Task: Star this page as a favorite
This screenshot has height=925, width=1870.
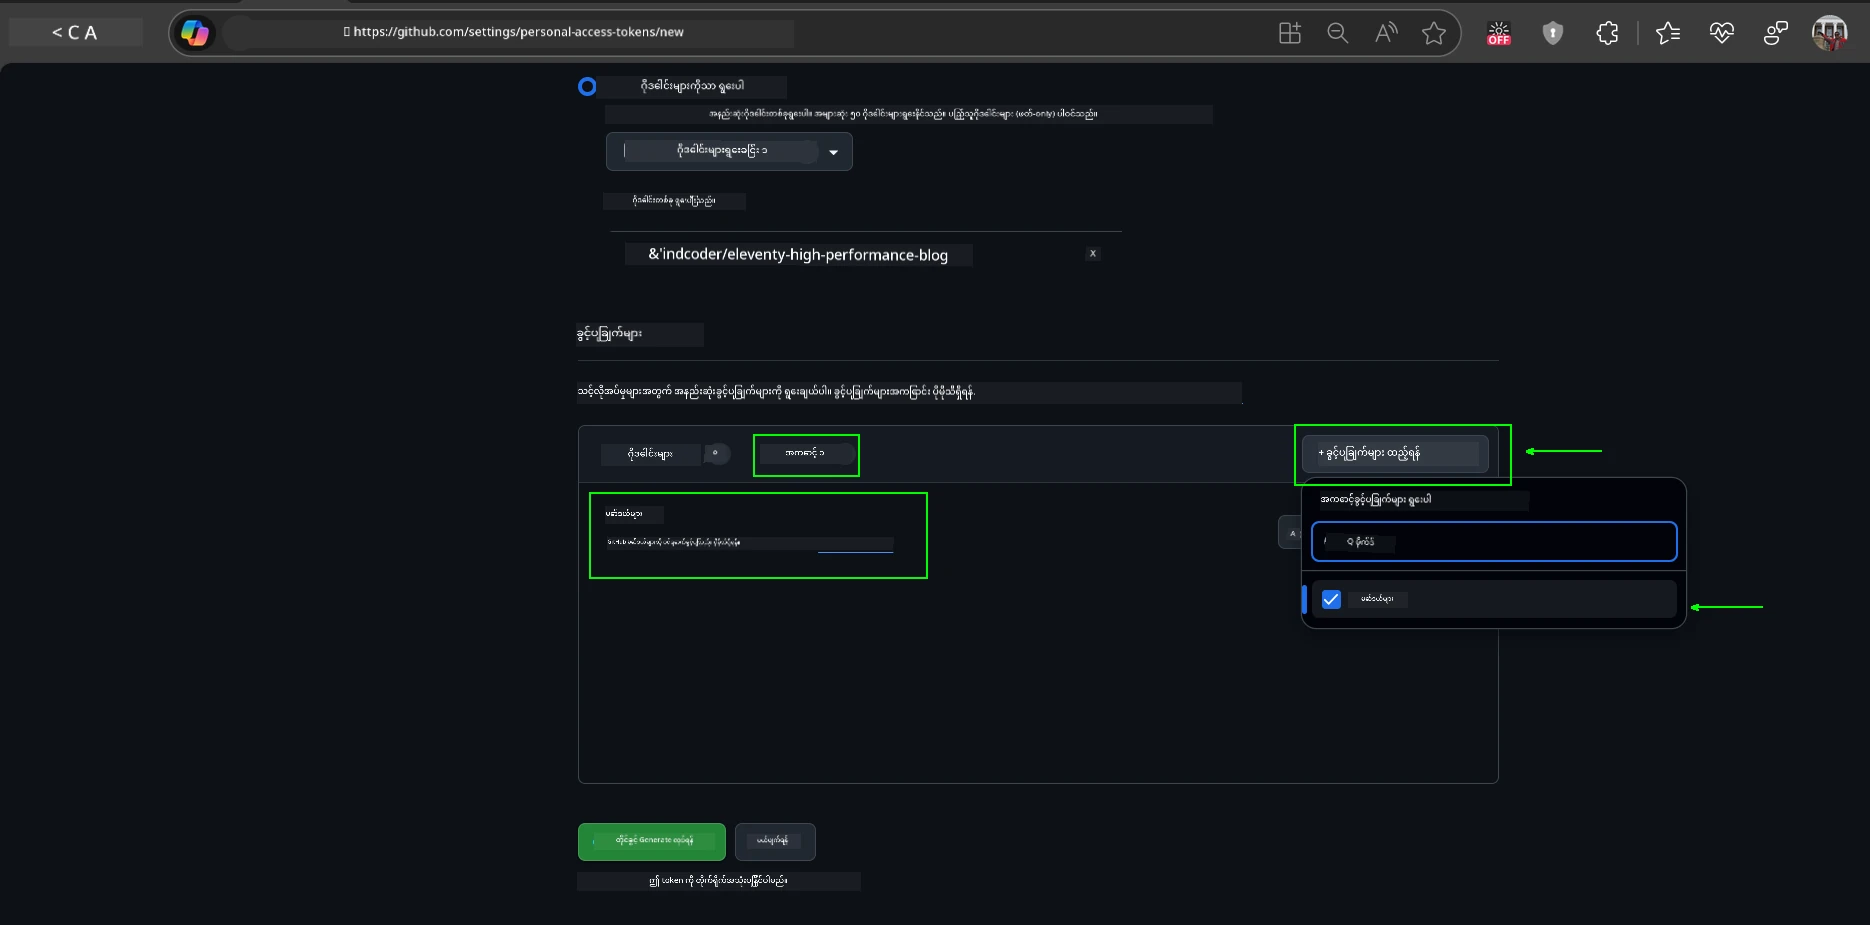Action: click(1434, 33)
